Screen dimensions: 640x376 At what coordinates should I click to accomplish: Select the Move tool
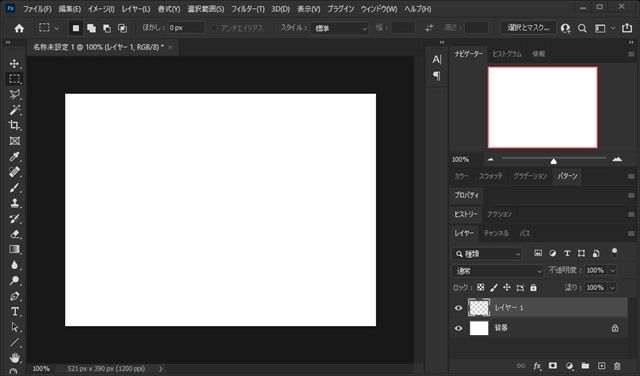(x=14, y=64)
